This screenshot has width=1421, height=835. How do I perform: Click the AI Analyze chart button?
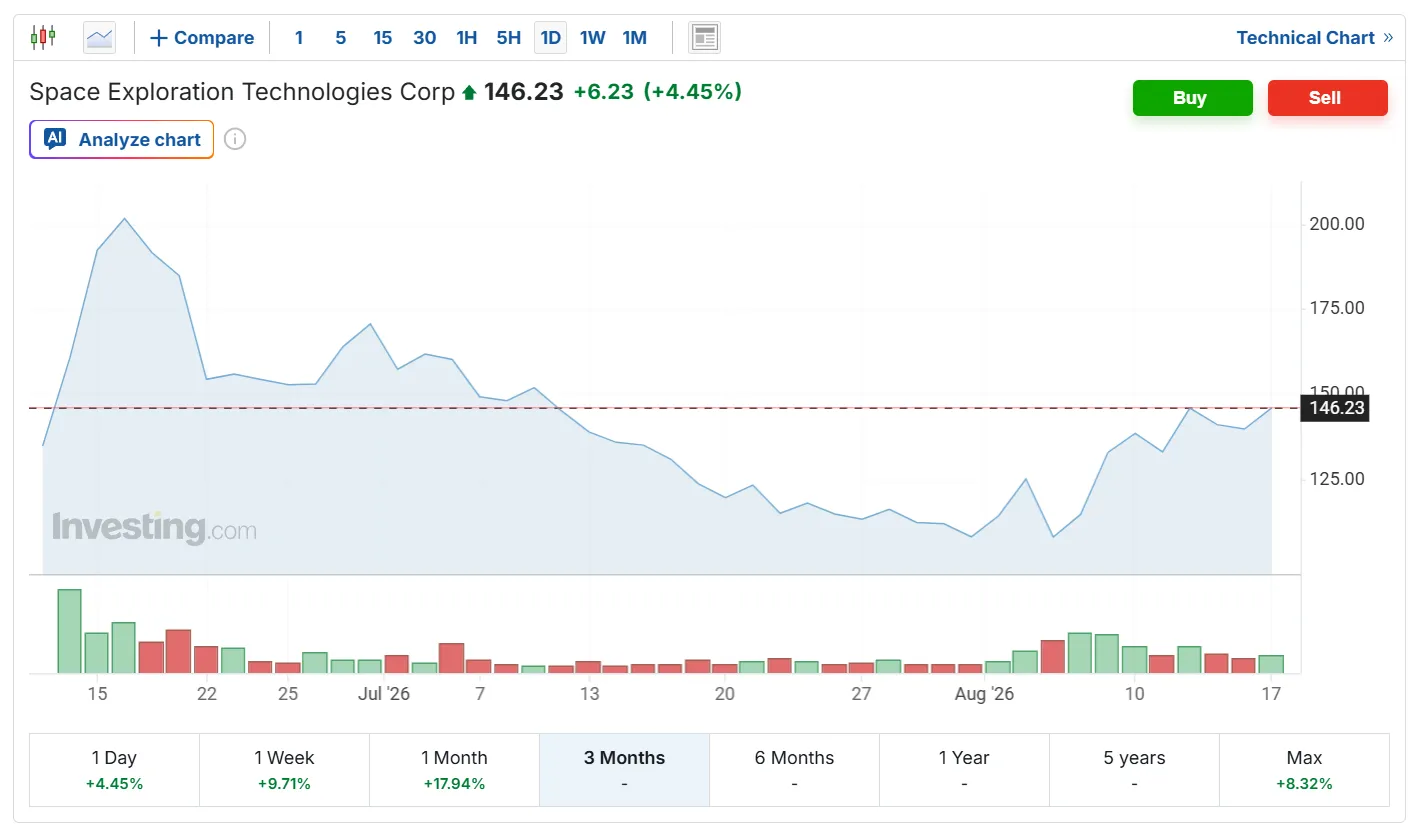tap(121, 139)
